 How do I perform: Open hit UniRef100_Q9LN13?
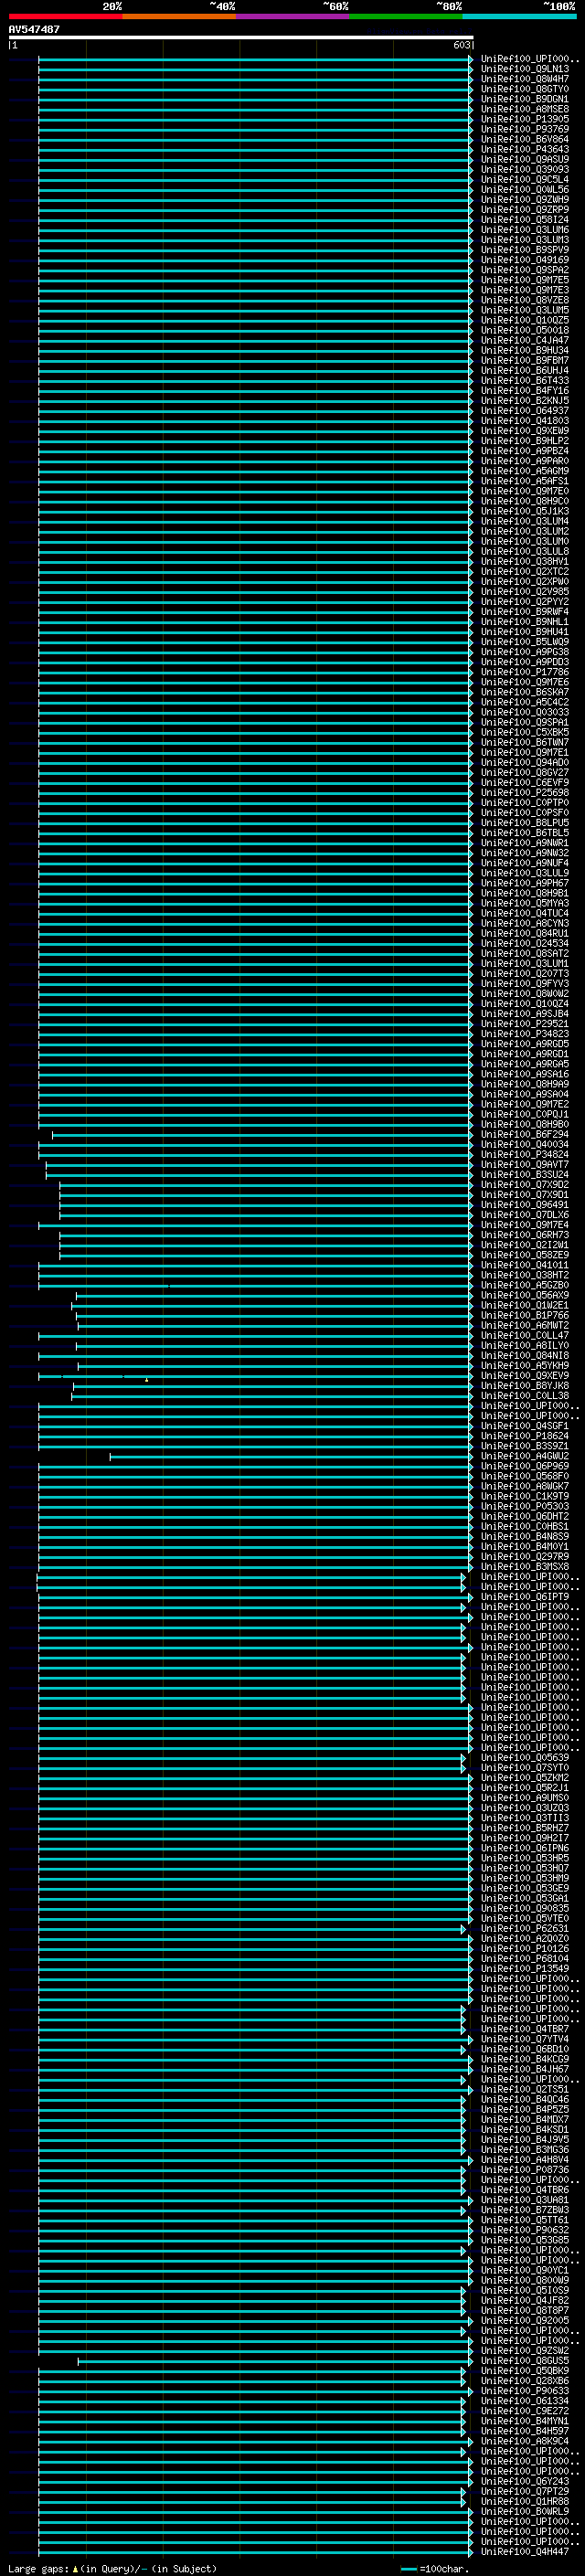[525, 70]
